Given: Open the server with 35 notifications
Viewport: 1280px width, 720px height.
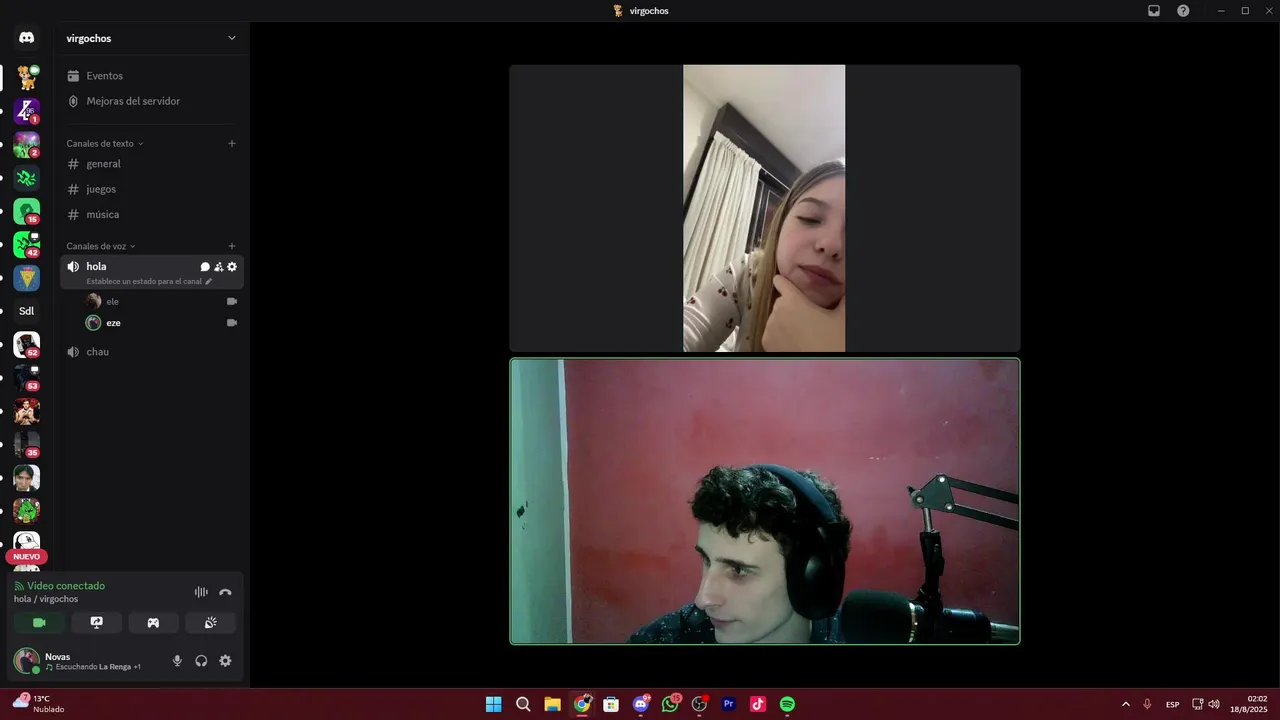Looking at the screenshot, I should coord(27,444).
